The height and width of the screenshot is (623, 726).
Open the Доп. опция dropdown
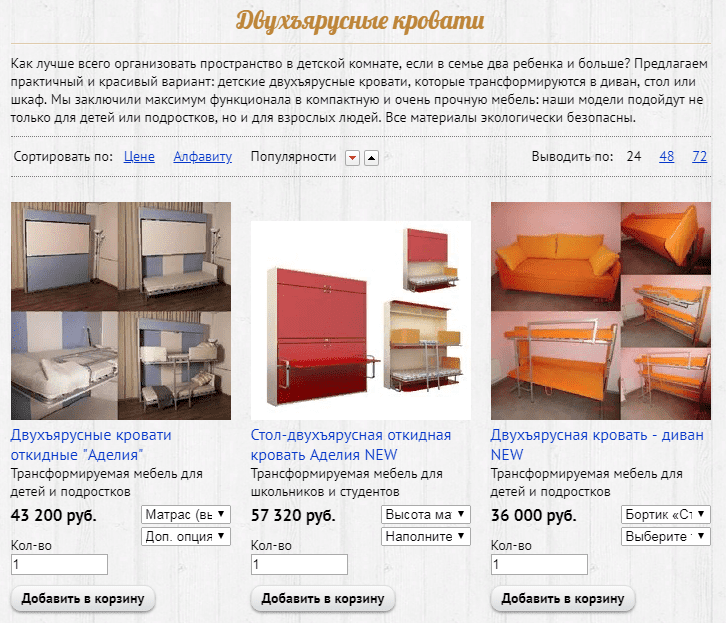tap(186, 536)
